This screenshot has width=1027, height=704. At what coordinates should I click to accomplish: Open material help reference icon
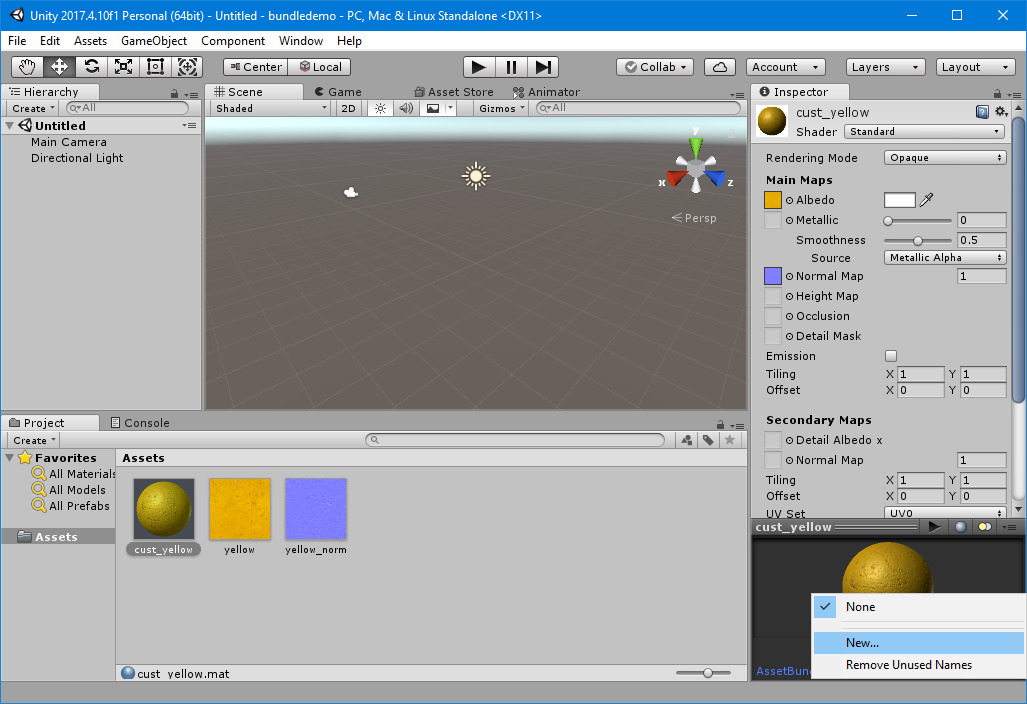pos(982,112)
